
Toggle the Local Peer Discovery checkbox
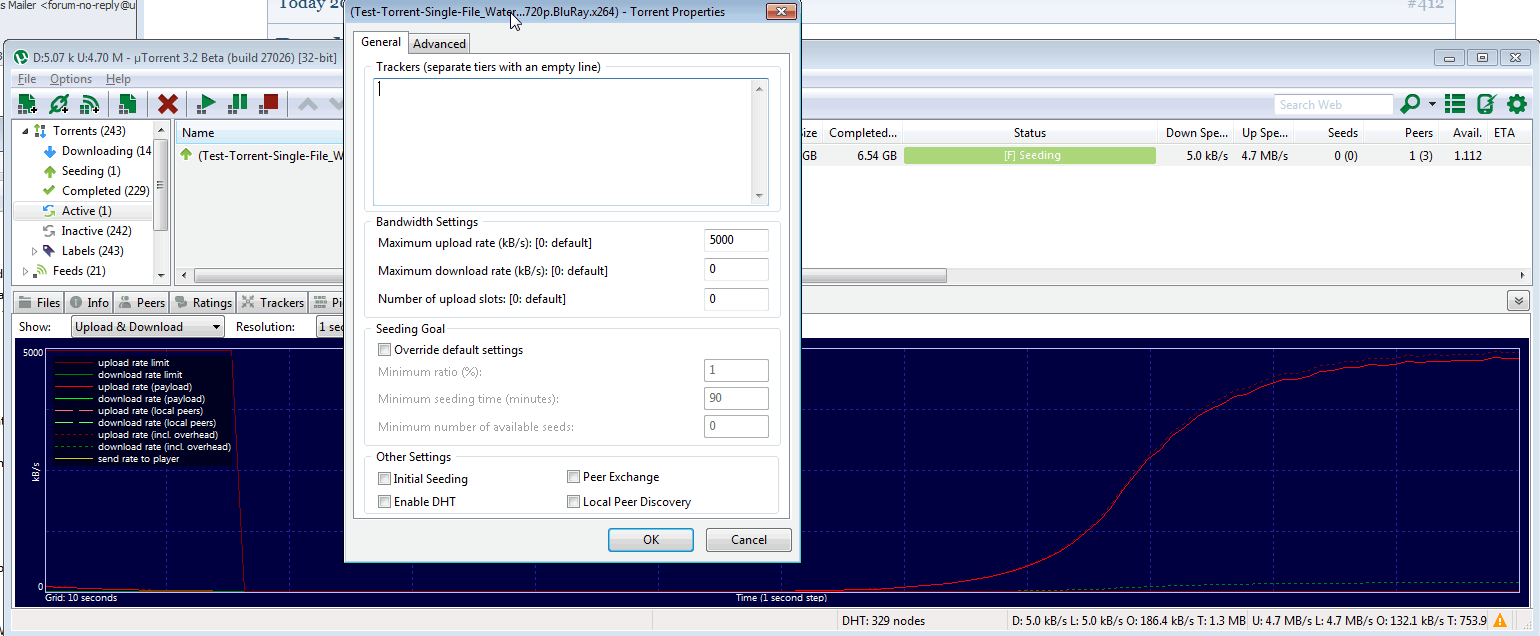[574, 502]
